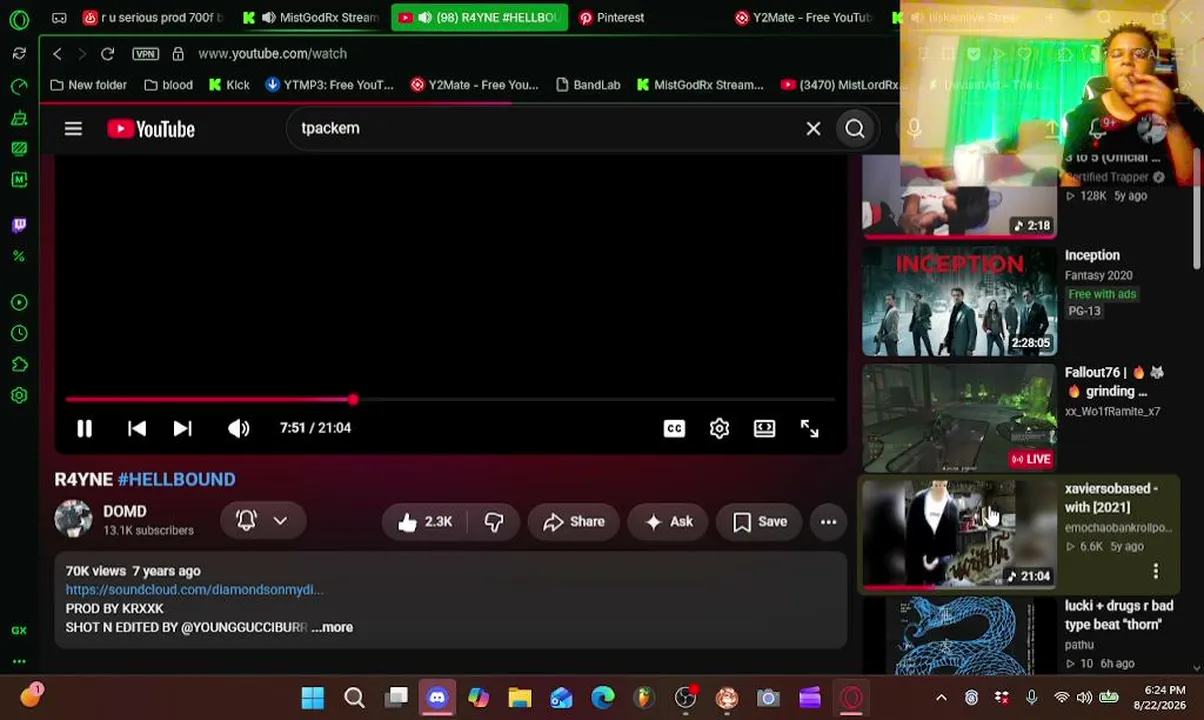Image resolution: width=1204 pixels, height=720 pixels.
Task: Toggle the notification bell for DOMD
Action: click(x=246, y=520)
